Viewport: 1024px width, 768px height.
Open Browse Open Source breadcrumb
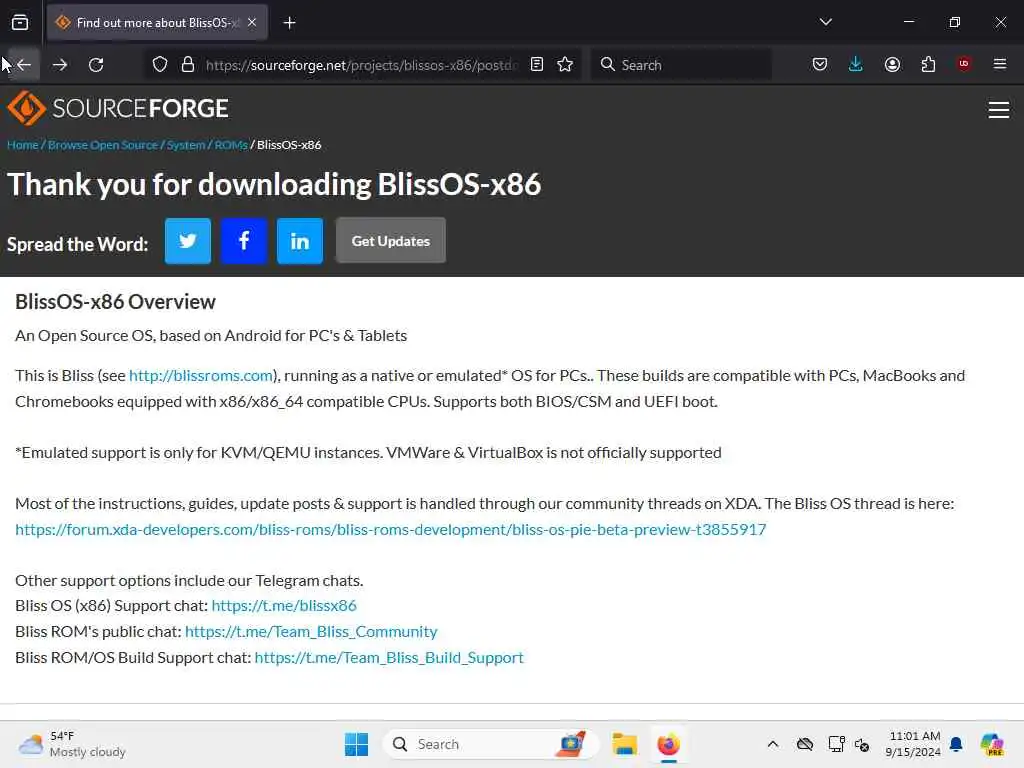103,145
